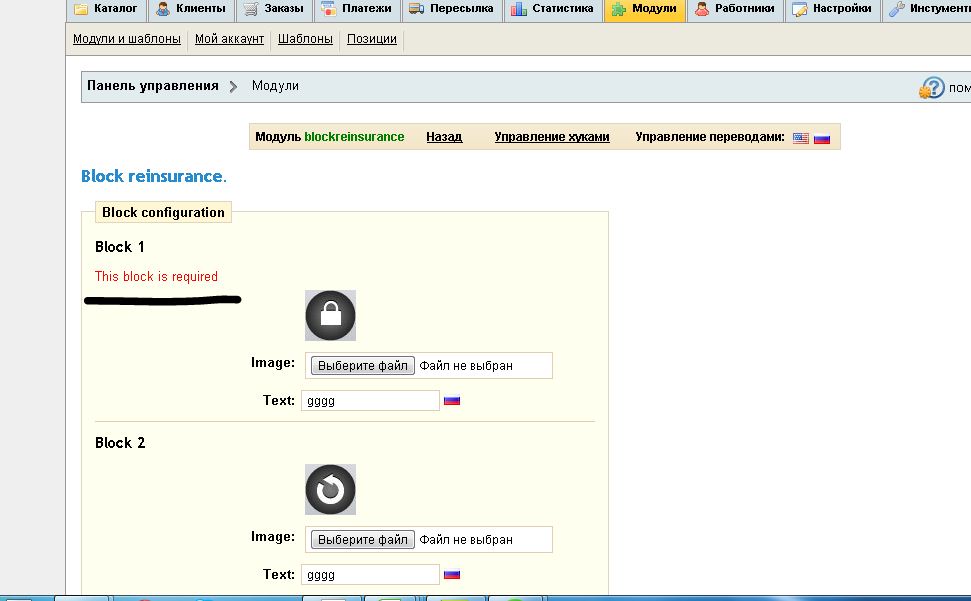Click the Платежи payment icon
This screenshot has height=601, width=971.
click(x=328, y=9)
